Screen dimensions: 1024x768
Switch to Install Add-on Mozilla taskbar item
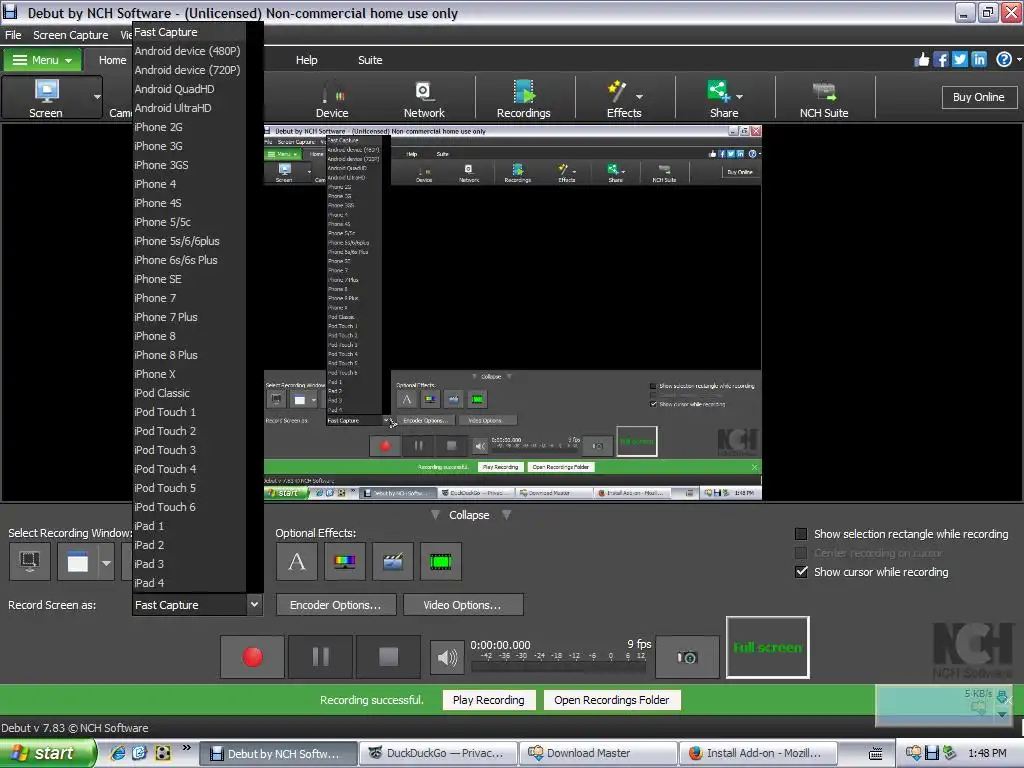pos(758,753)
